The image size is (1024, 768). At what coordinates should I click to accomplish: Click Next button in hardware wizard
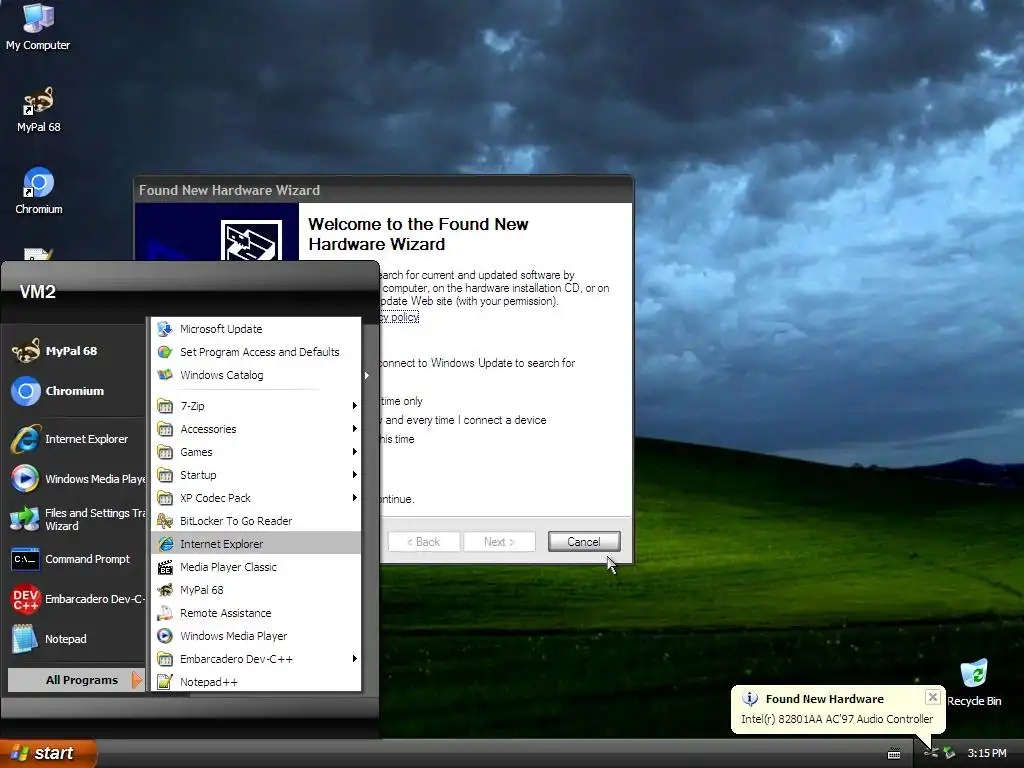[500, 541]
